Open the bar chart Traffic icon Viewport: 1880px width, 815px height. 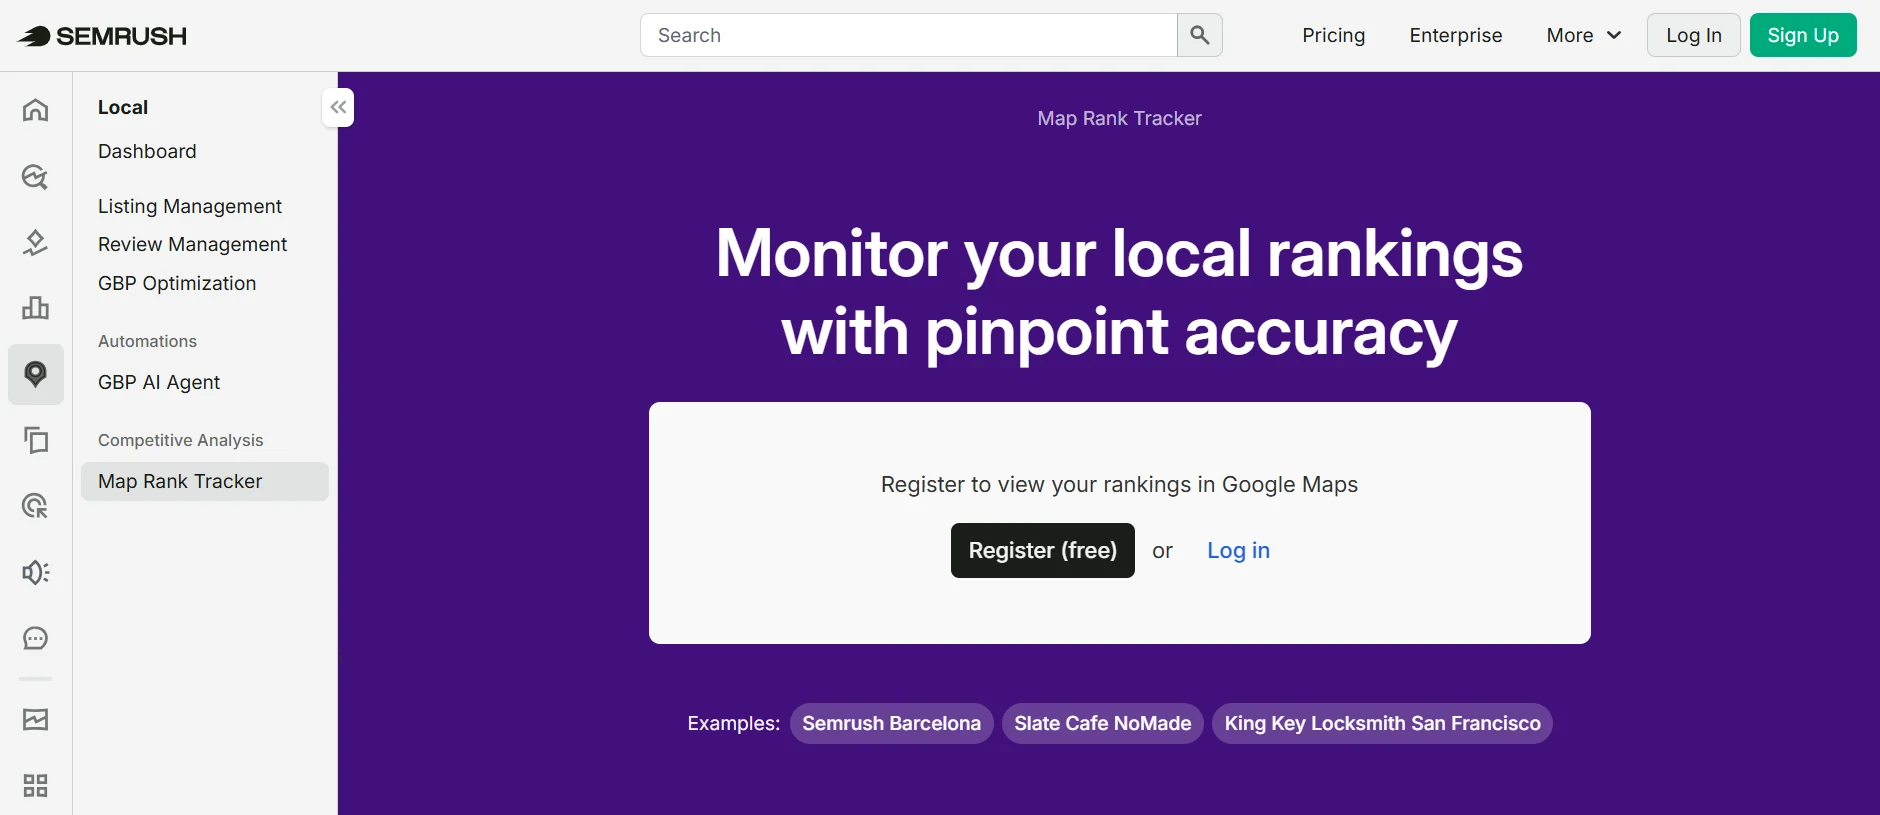click(x=35, y=308)
